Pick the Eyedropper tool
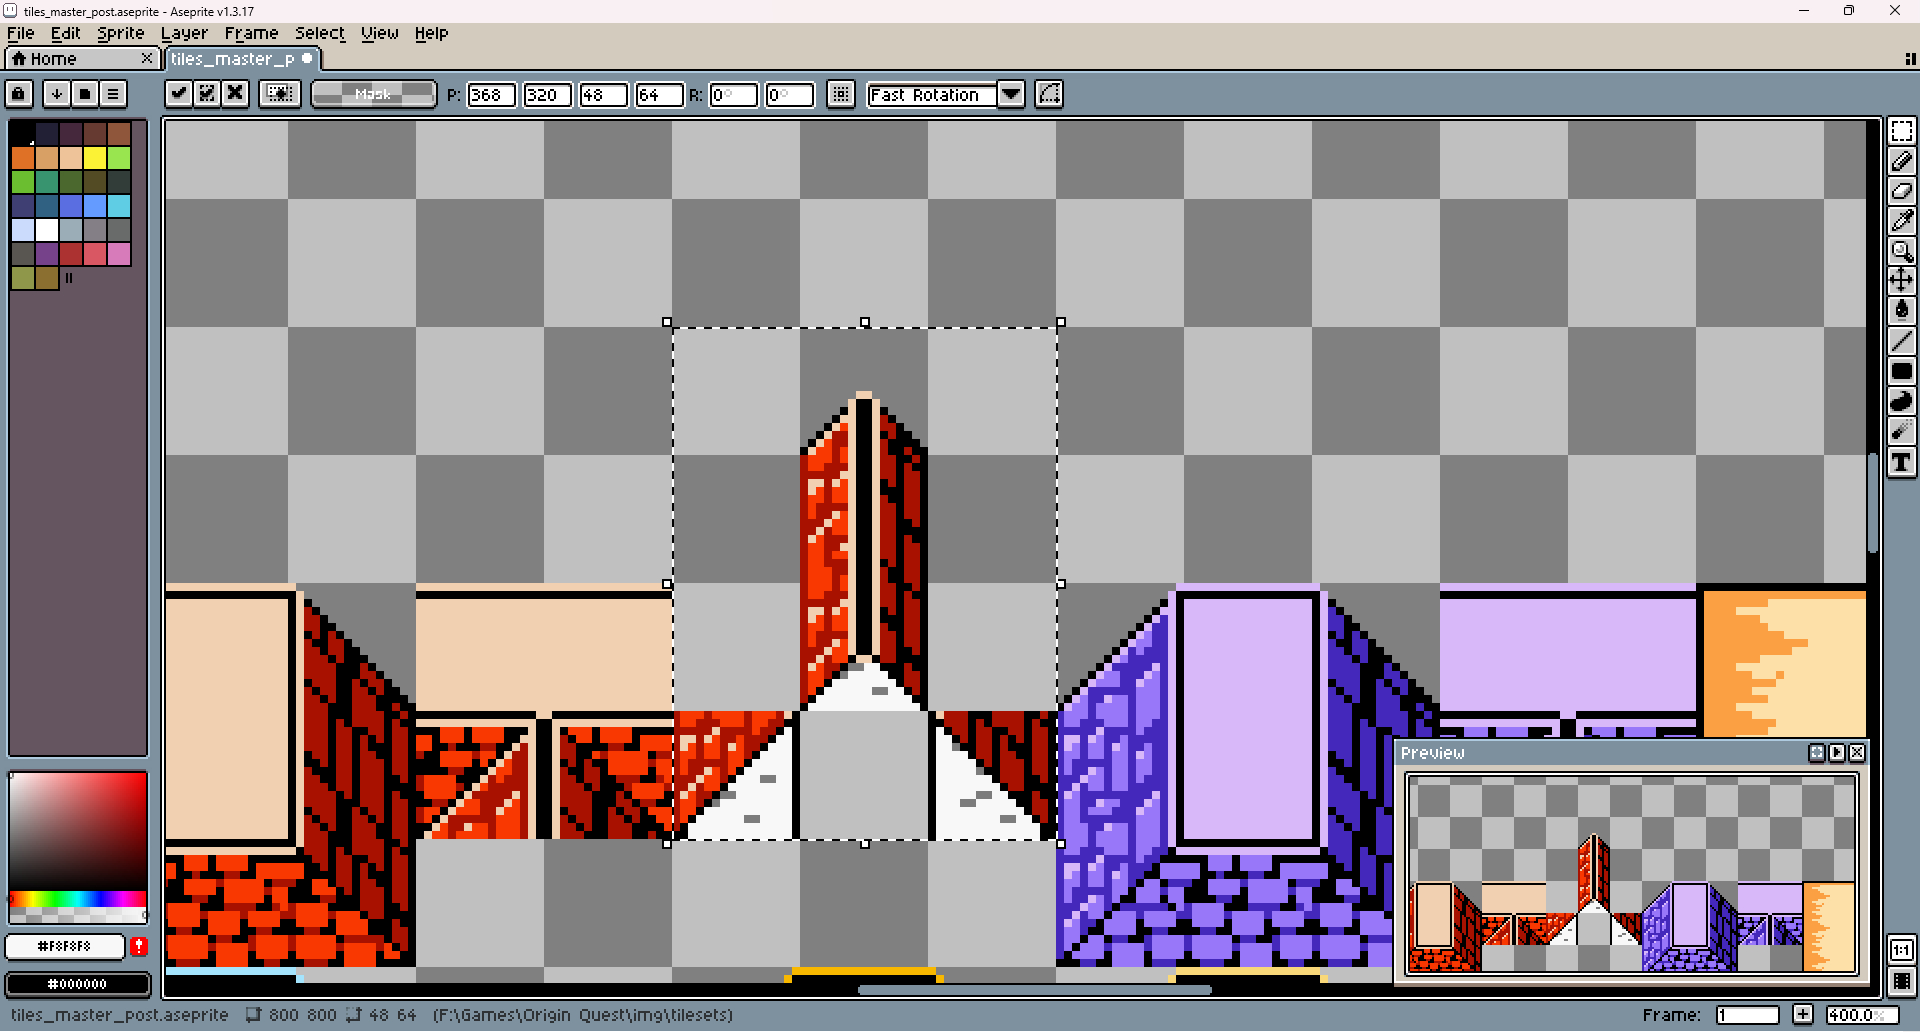This screenshot has width=1920, height=1032. pyautogui.click(x=1901, y=221)
